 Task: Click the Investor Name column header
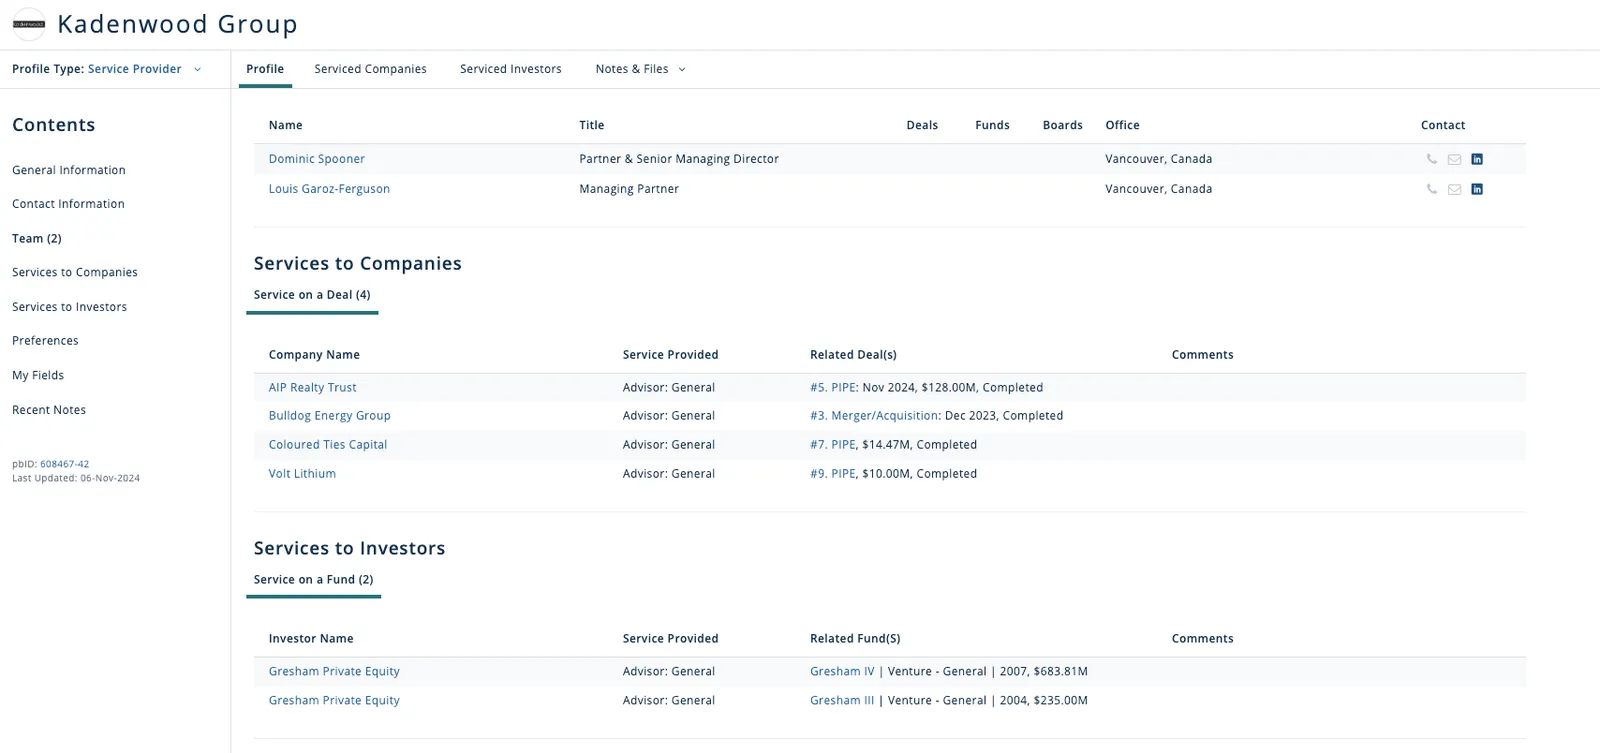311,639
